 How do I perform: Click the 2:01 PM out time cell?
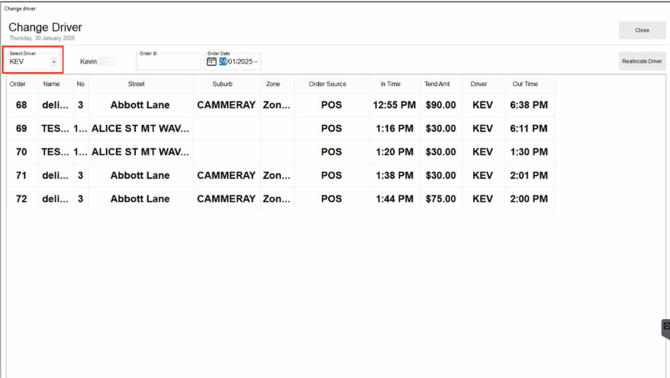529,176
